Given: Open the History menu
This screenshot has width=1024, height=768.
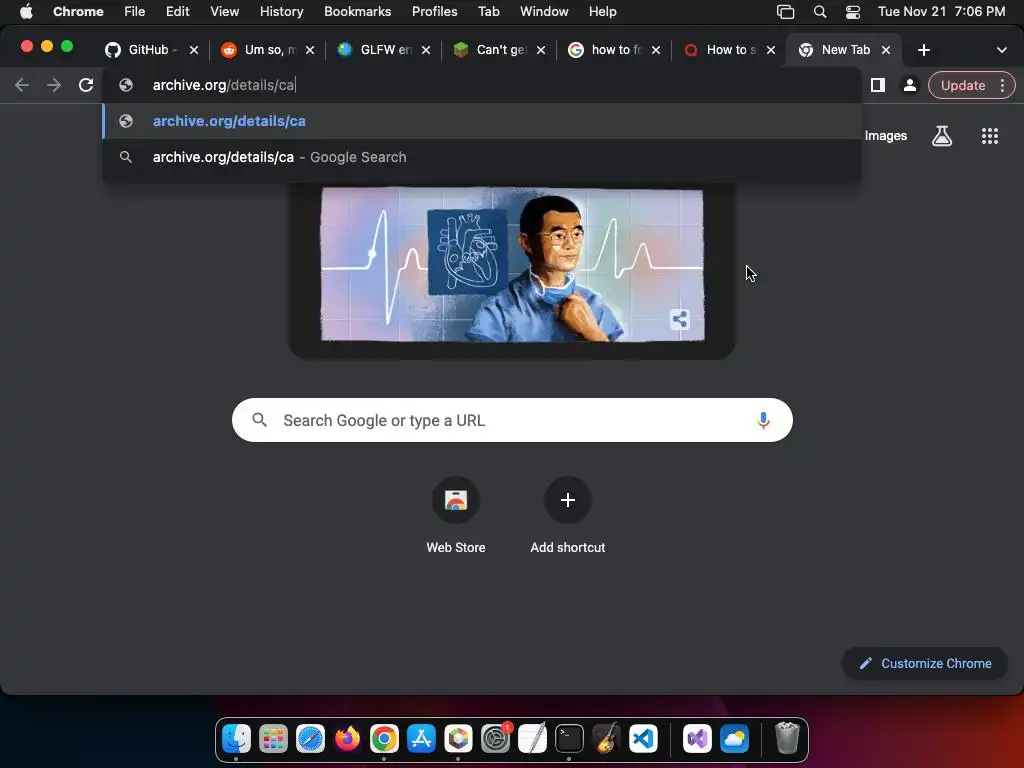Looking at the screenshot, I should coord(281,12).
